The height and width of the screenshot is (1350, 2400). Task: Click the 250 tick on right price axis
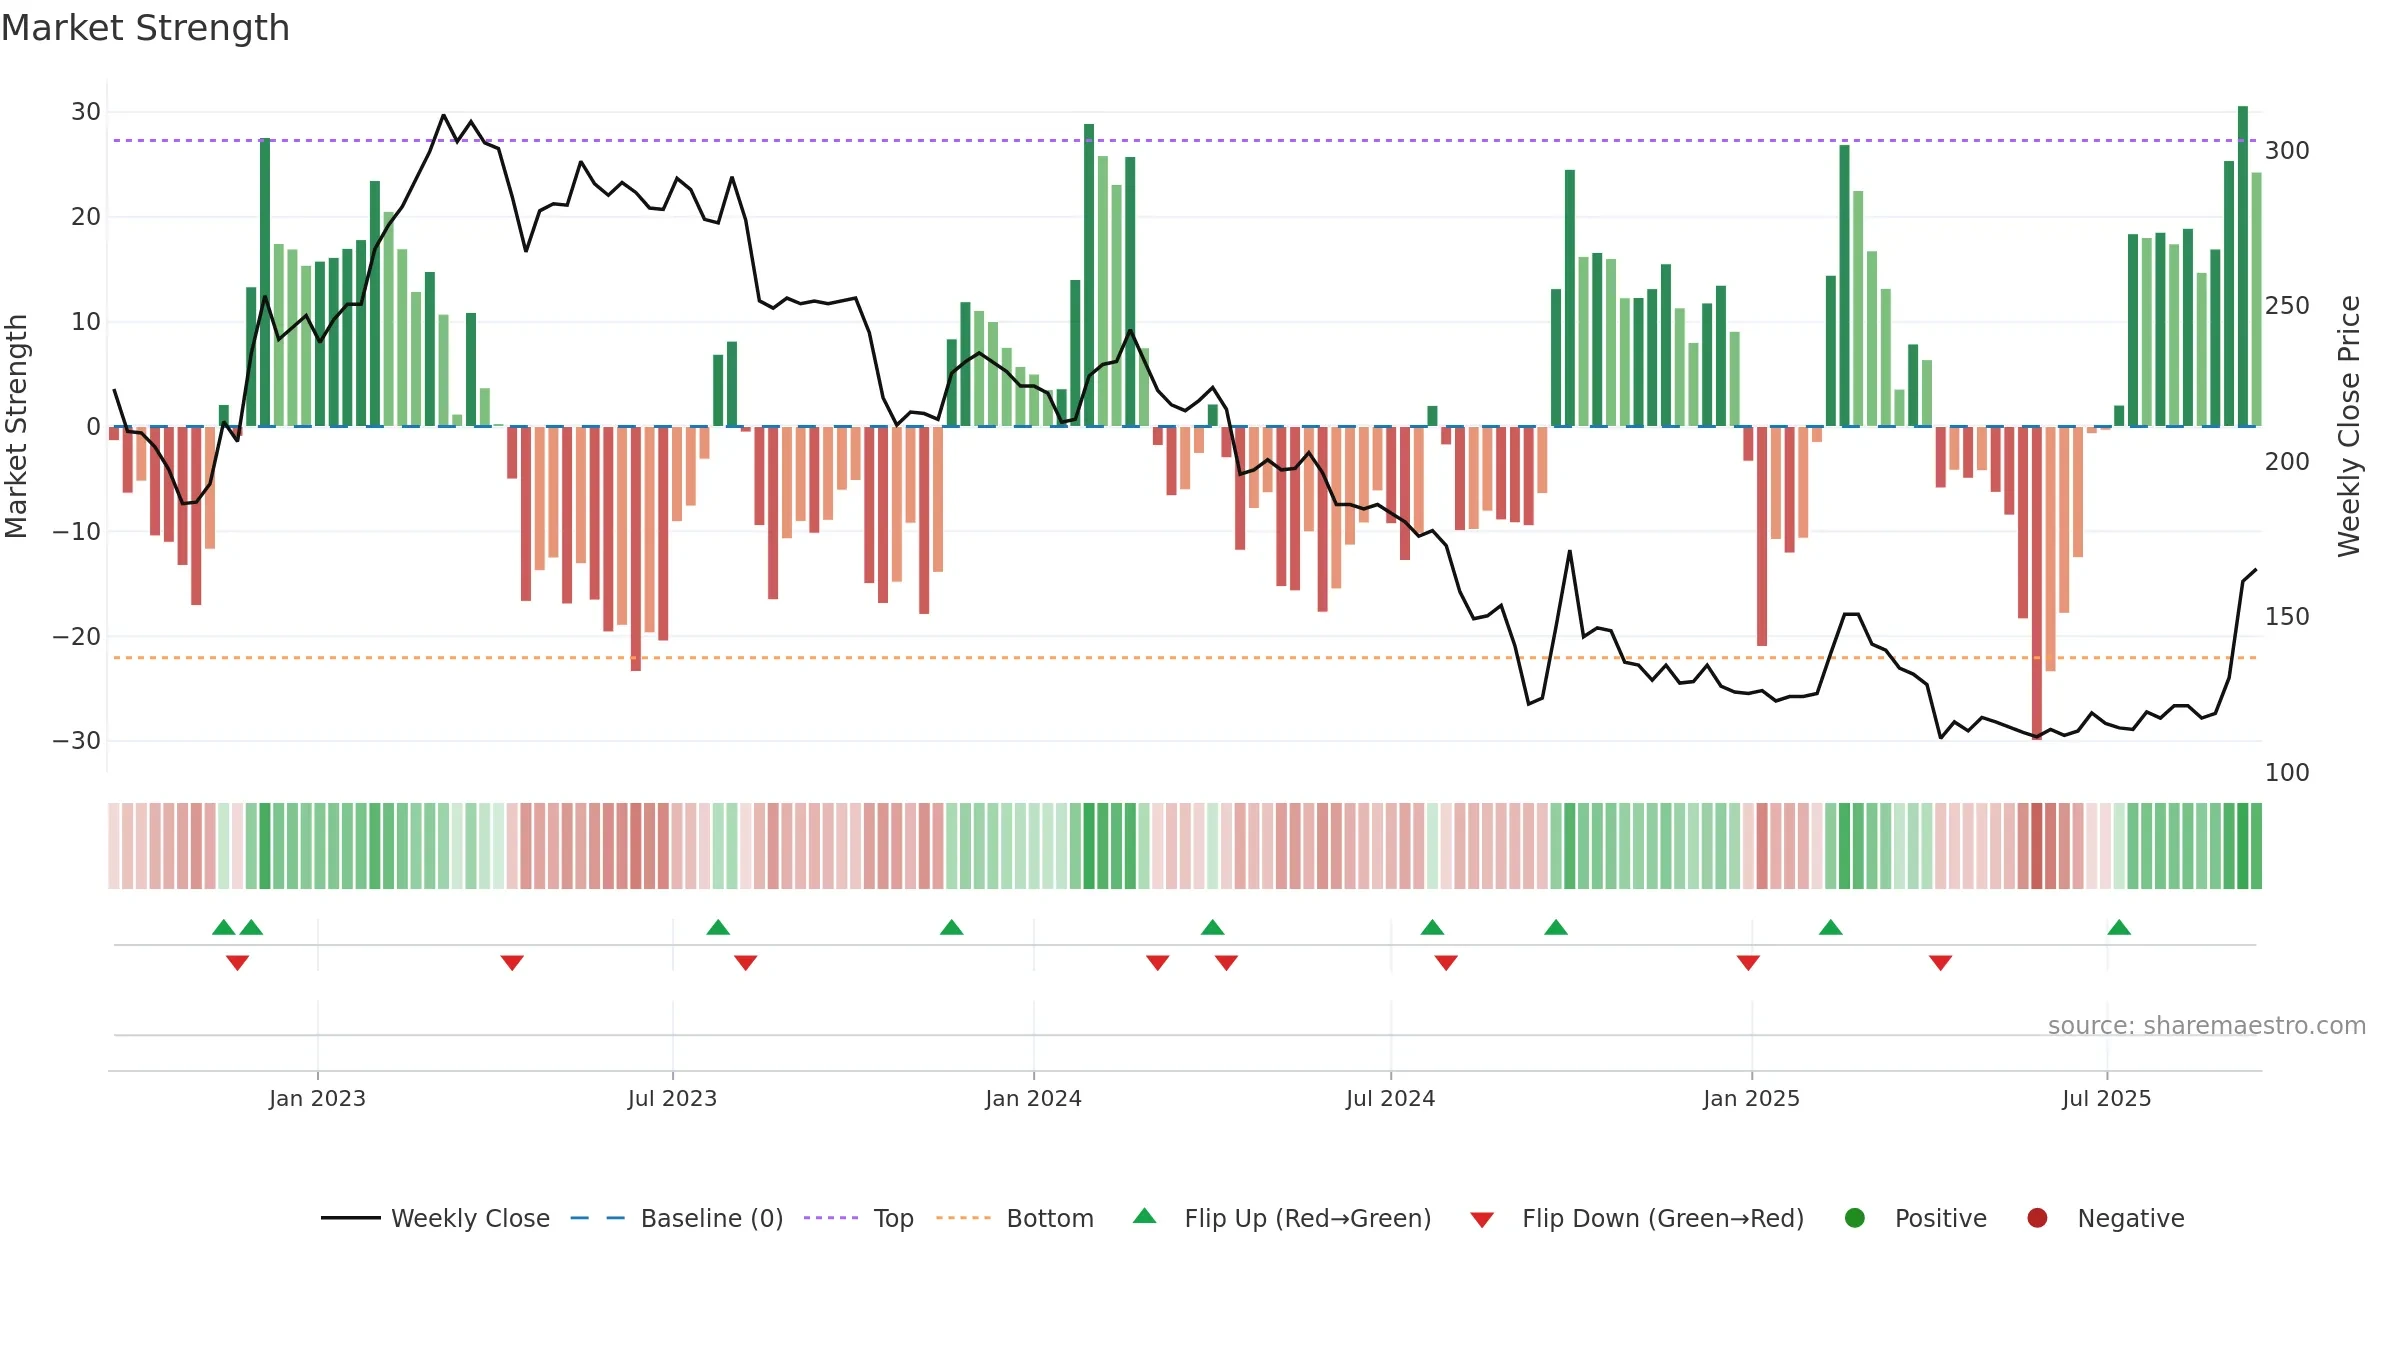click(x=2287, y=306)
